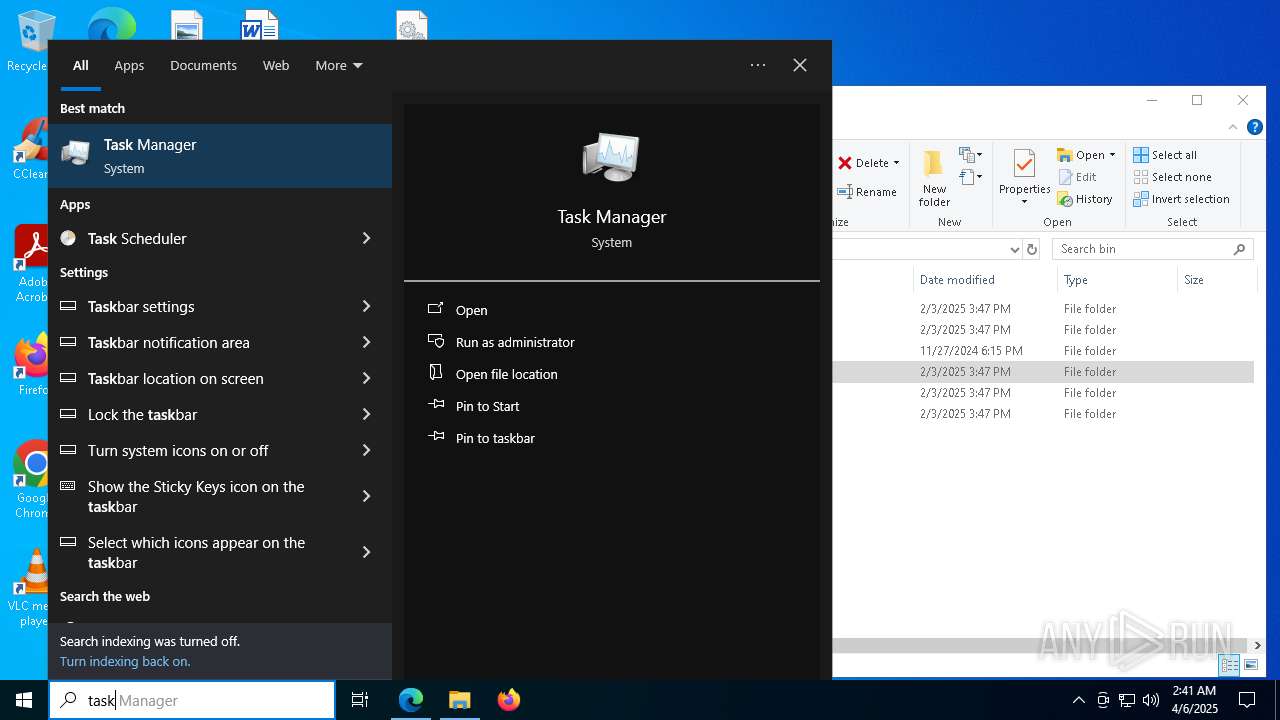The height and width of the screenshot is (720, 1280).
Task: Select the Apps search tab
Action: [x=129, y=65]
